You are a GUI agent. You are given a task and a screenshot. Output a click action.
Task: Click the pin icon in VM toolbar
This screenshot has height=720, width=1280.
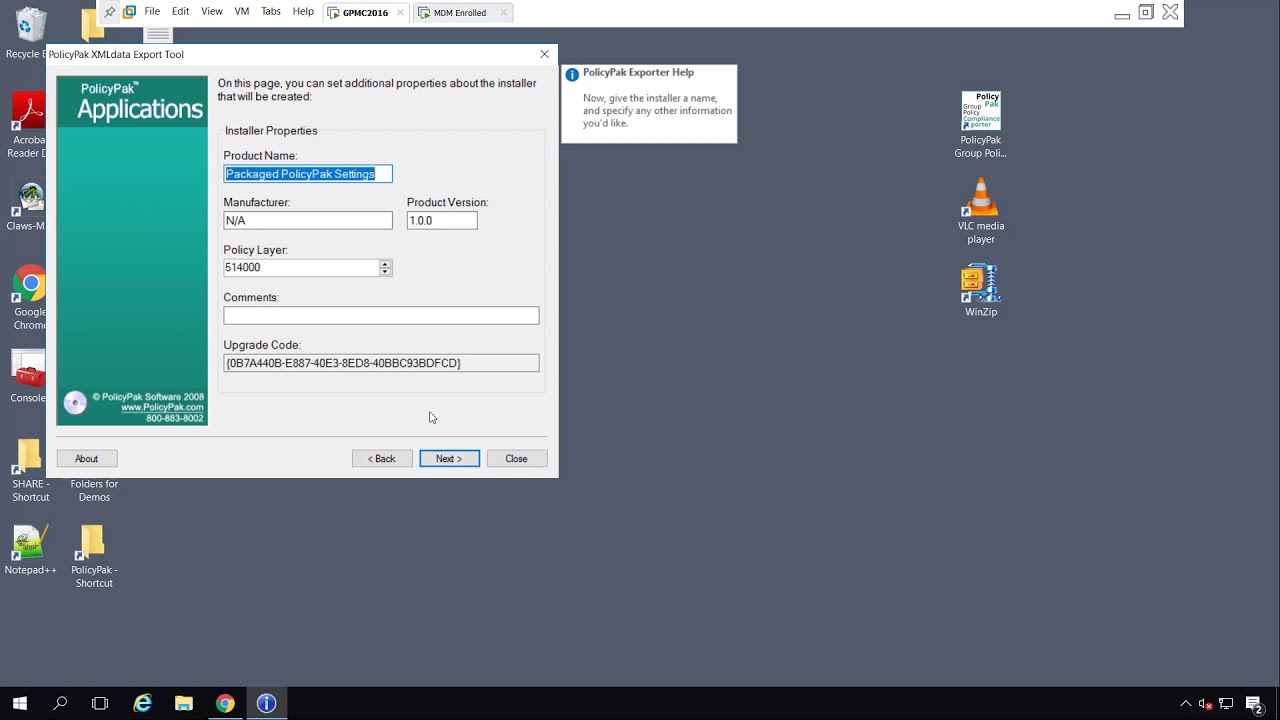[x=110, y=12]
